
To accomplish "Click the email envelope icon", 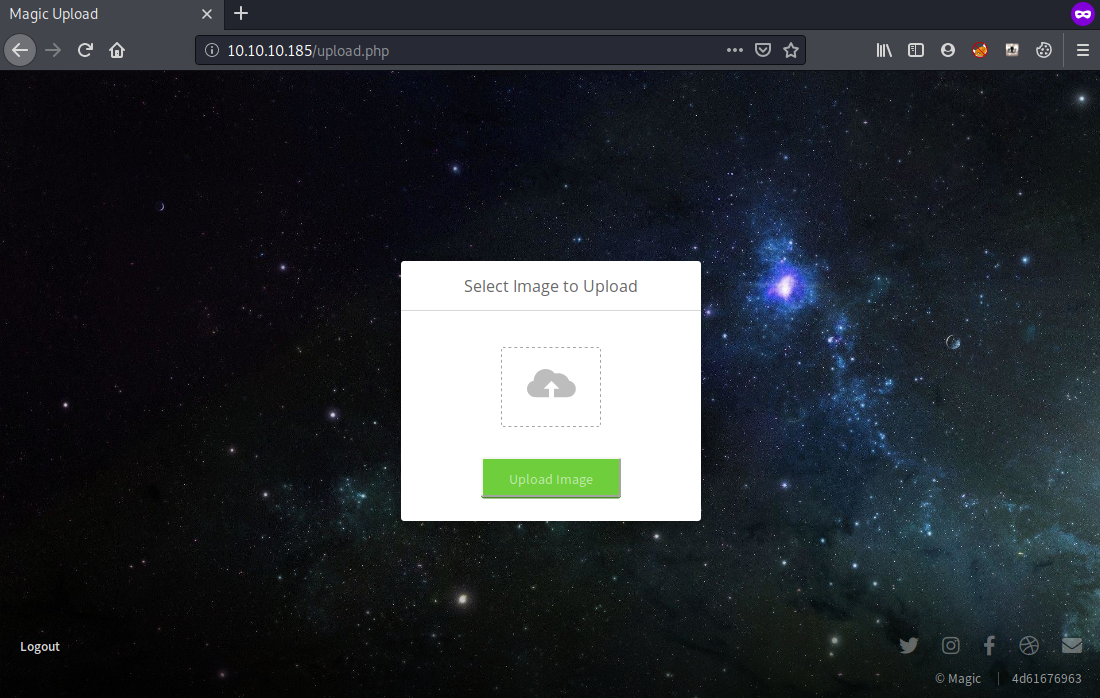I will coord(1071,646).
